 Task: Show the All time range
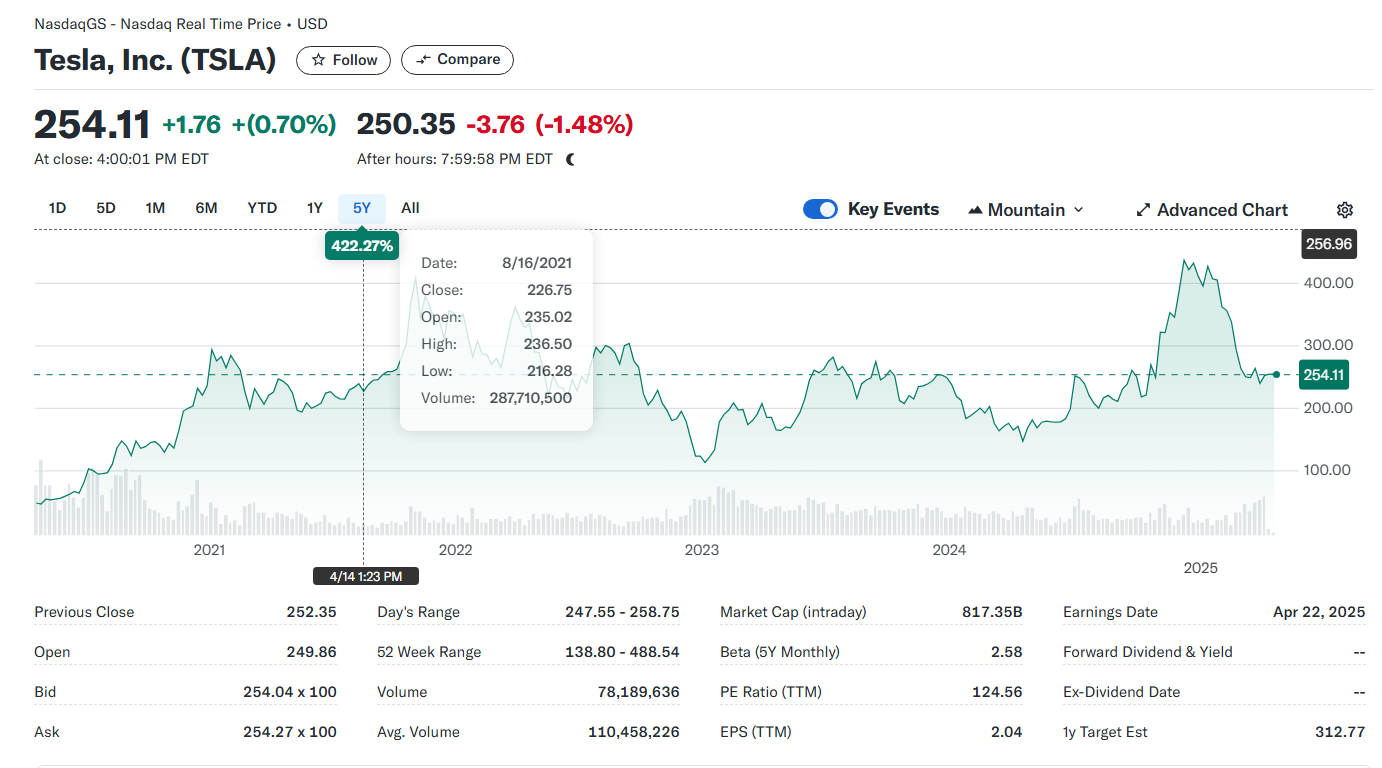pyautogui.click(x=410, y=208)
